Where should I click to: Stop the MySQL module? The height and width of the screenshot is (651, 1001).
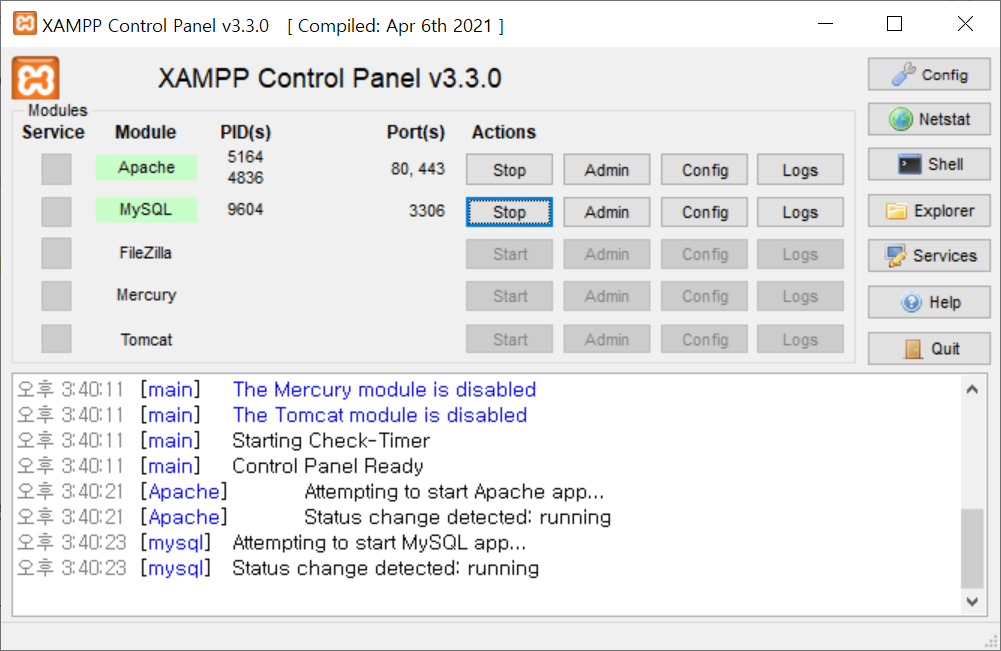(509, 212)
